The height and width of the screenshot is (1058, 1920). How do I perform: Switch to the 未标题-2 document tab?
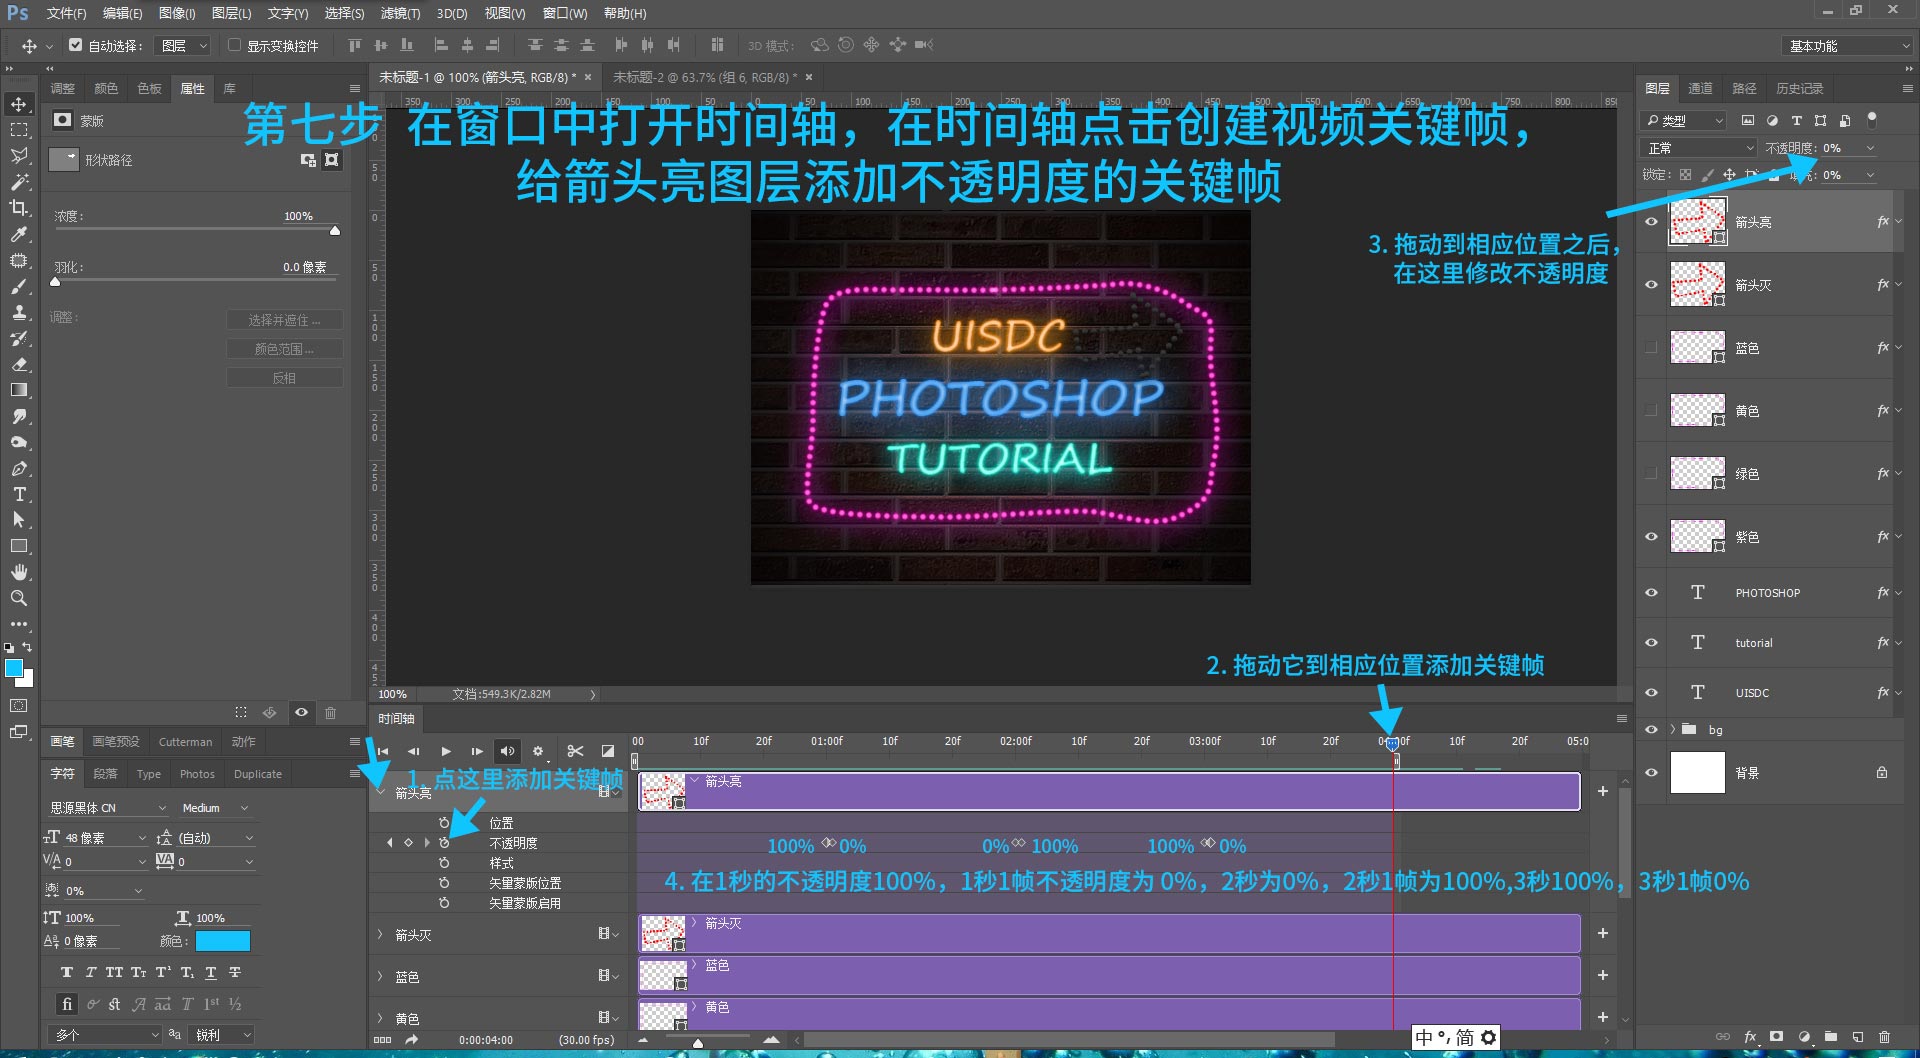click(x=706, y=77)
